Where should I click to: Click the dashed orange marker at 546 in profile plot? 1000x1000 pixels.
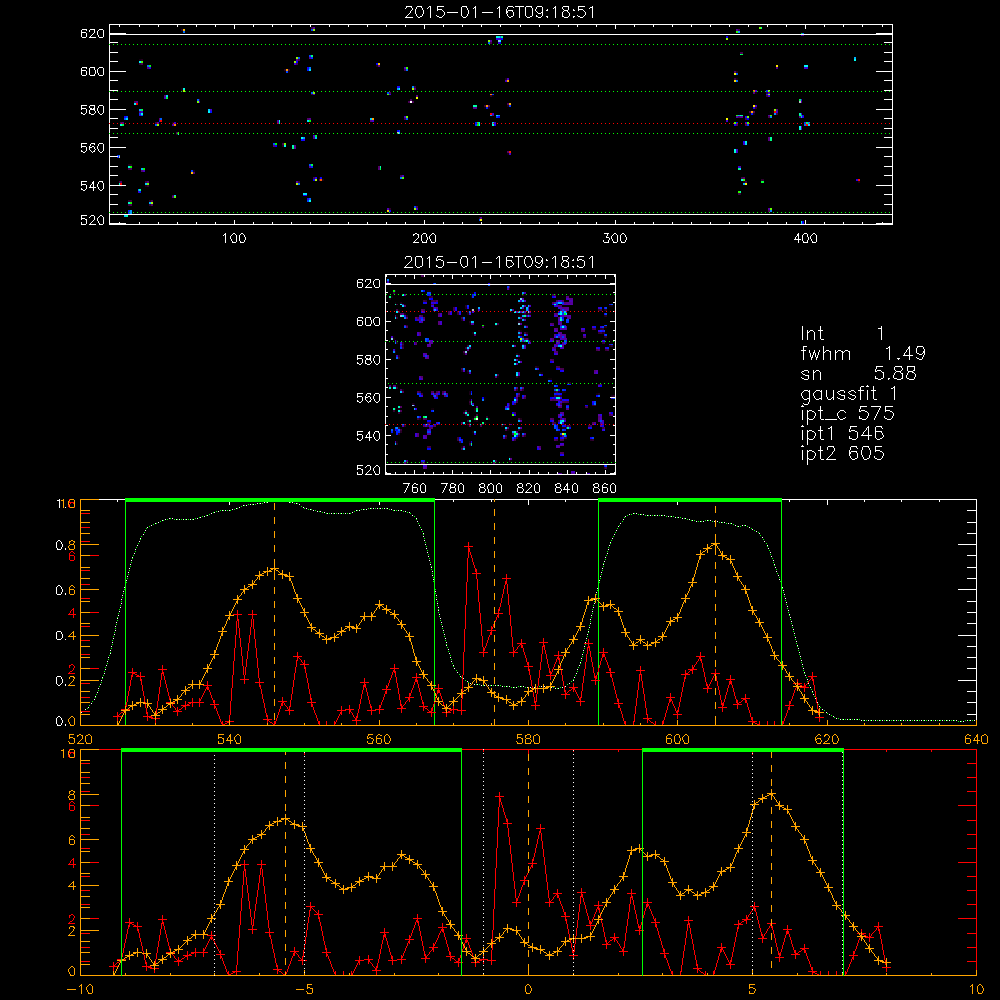click(x=275, y=613)
